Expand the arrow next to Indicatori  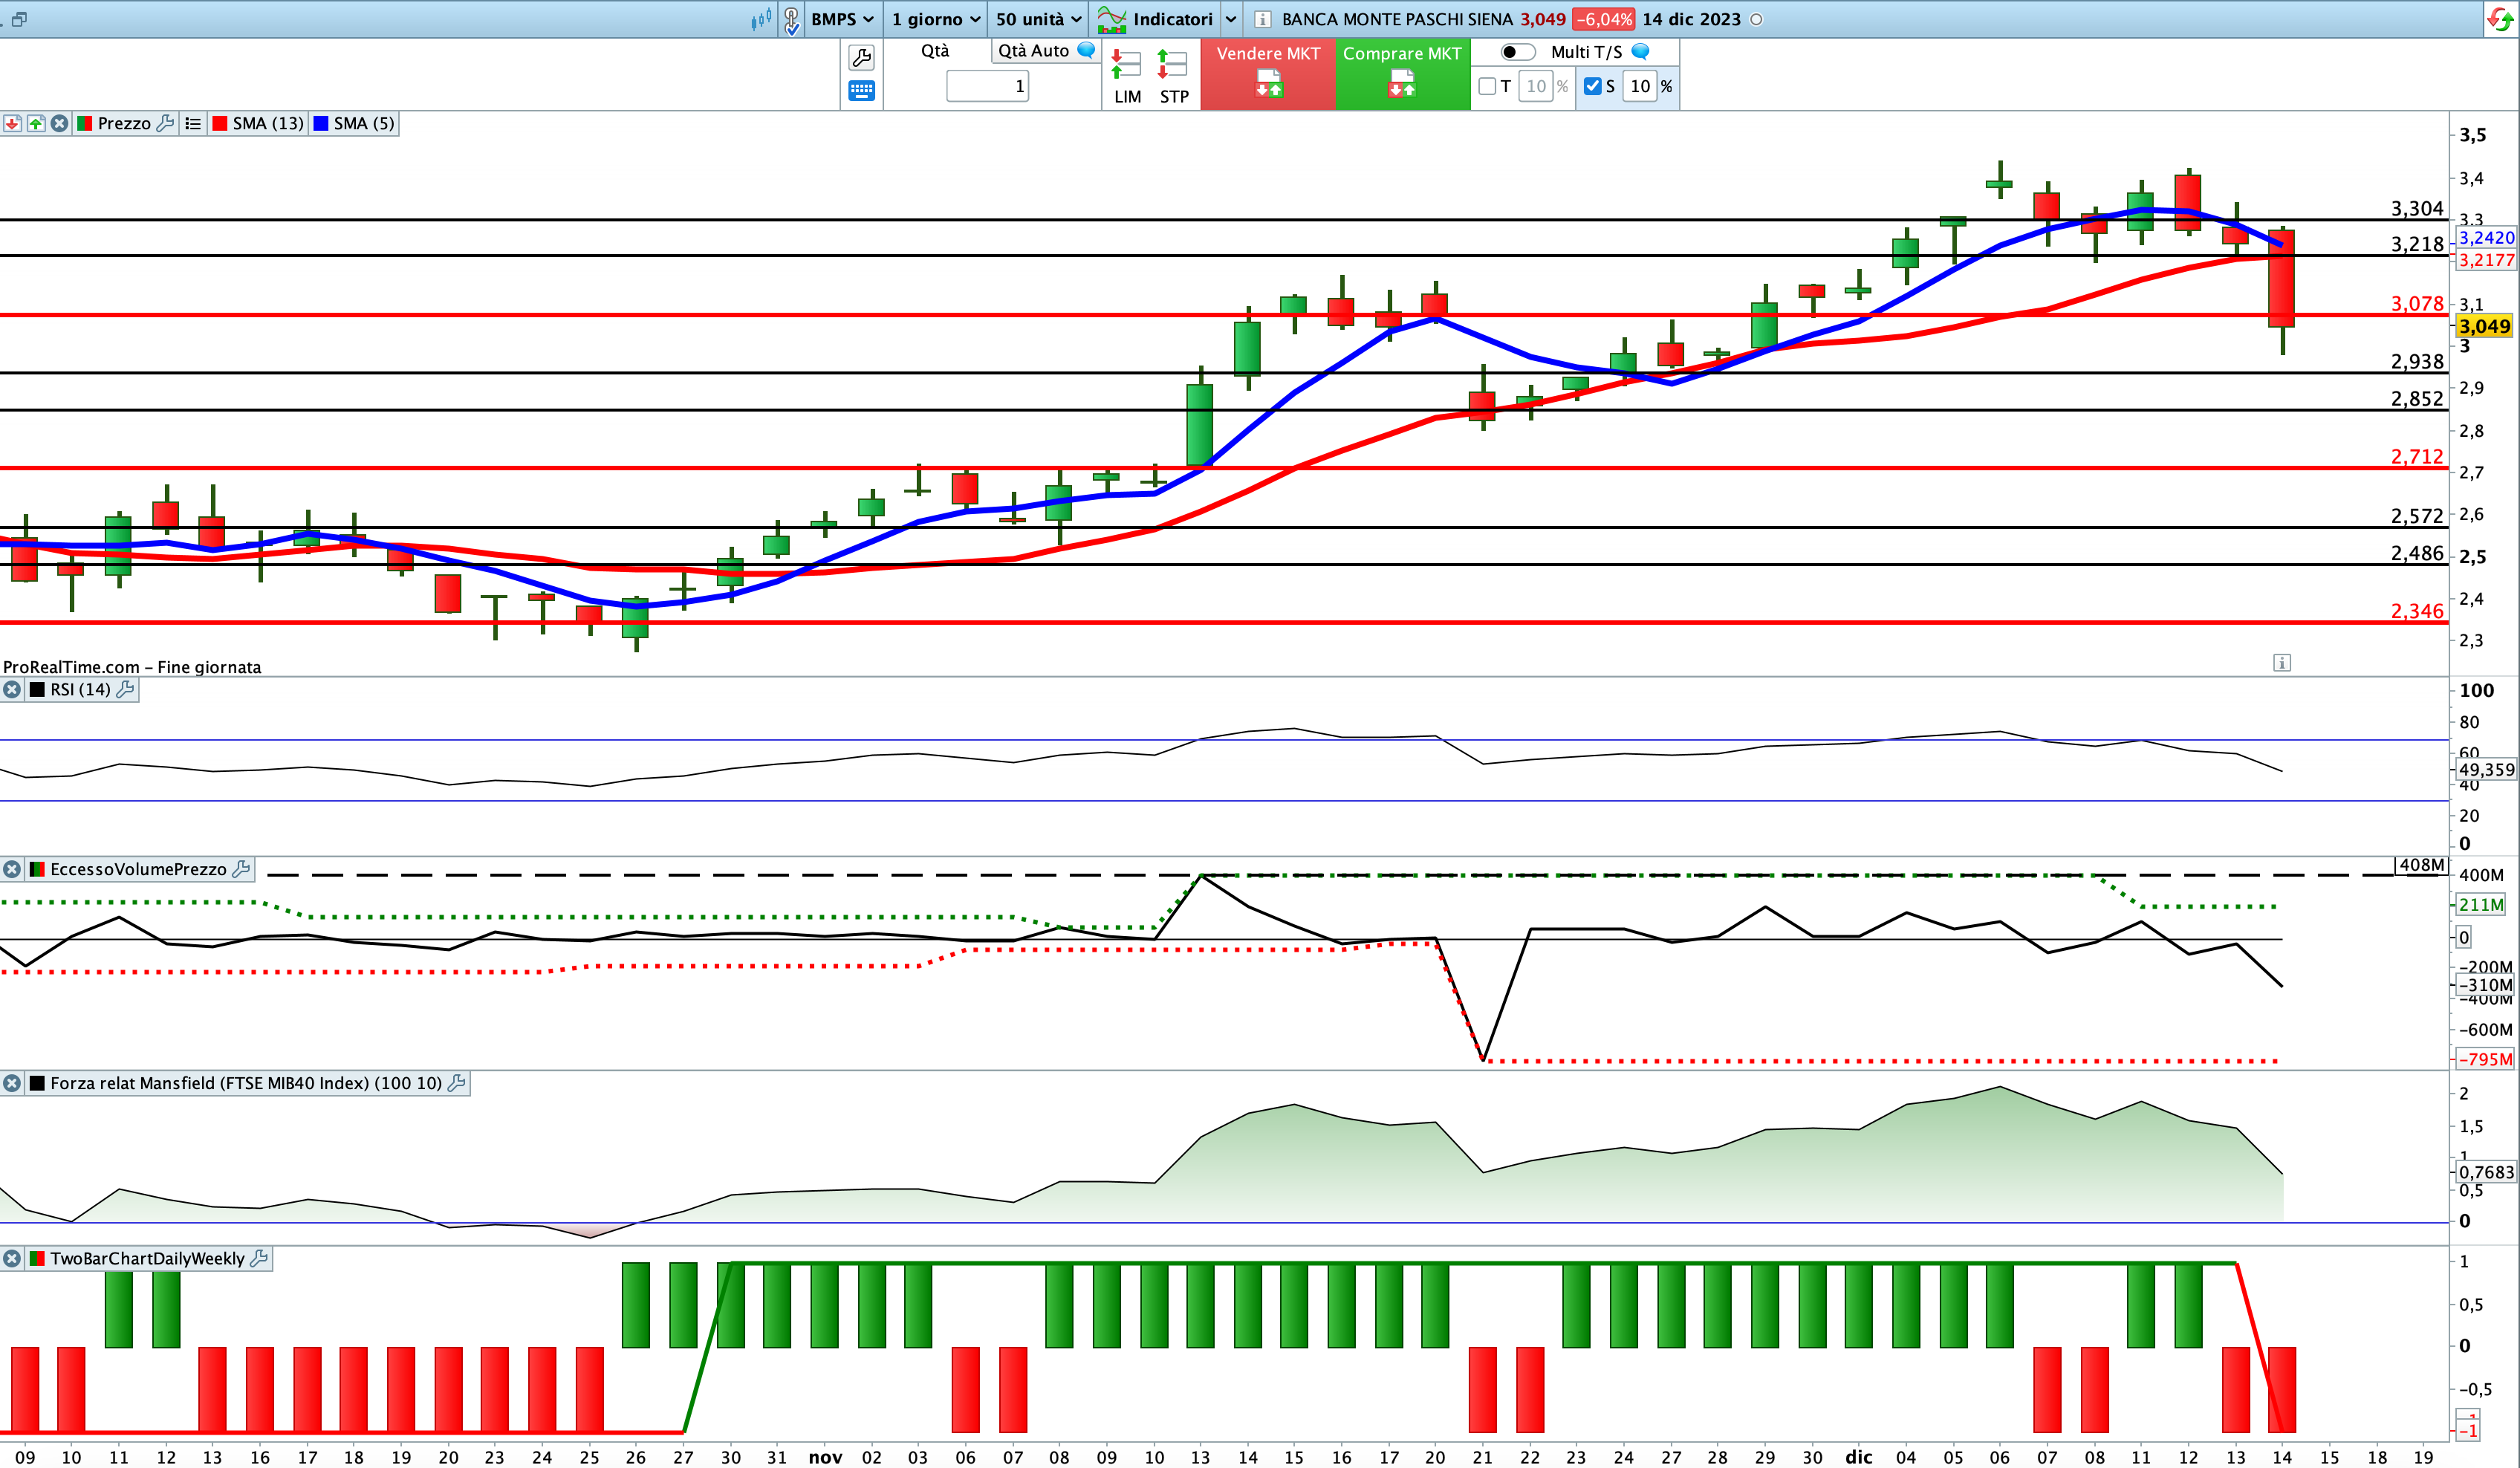click(1231, 19)
